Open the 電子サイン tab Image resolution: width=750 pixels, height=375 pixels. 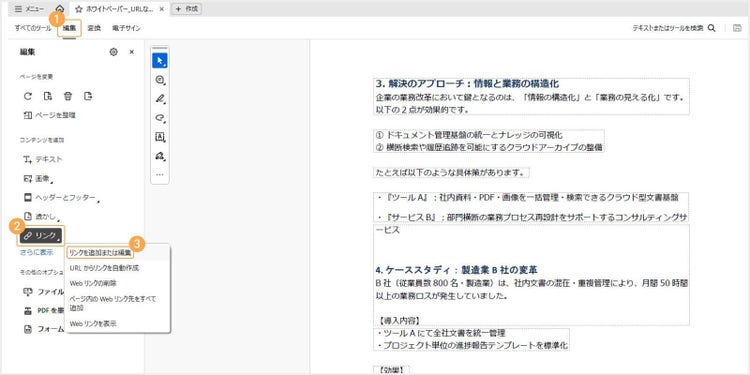click(126, 28)
